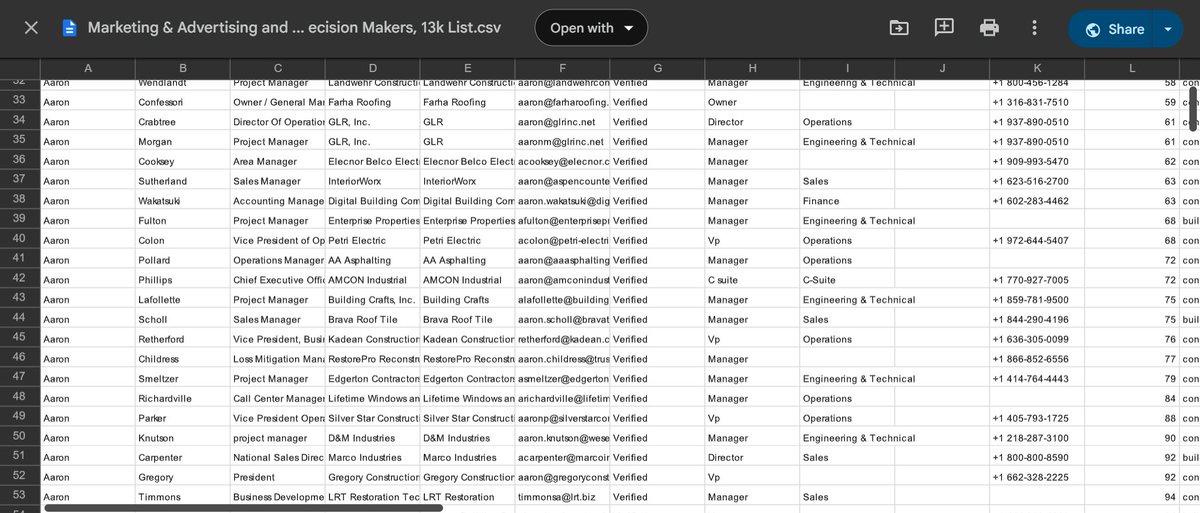
Task: Open the three-dot more actions menu
Action: pyautogui.click(x=1034, y=28)
